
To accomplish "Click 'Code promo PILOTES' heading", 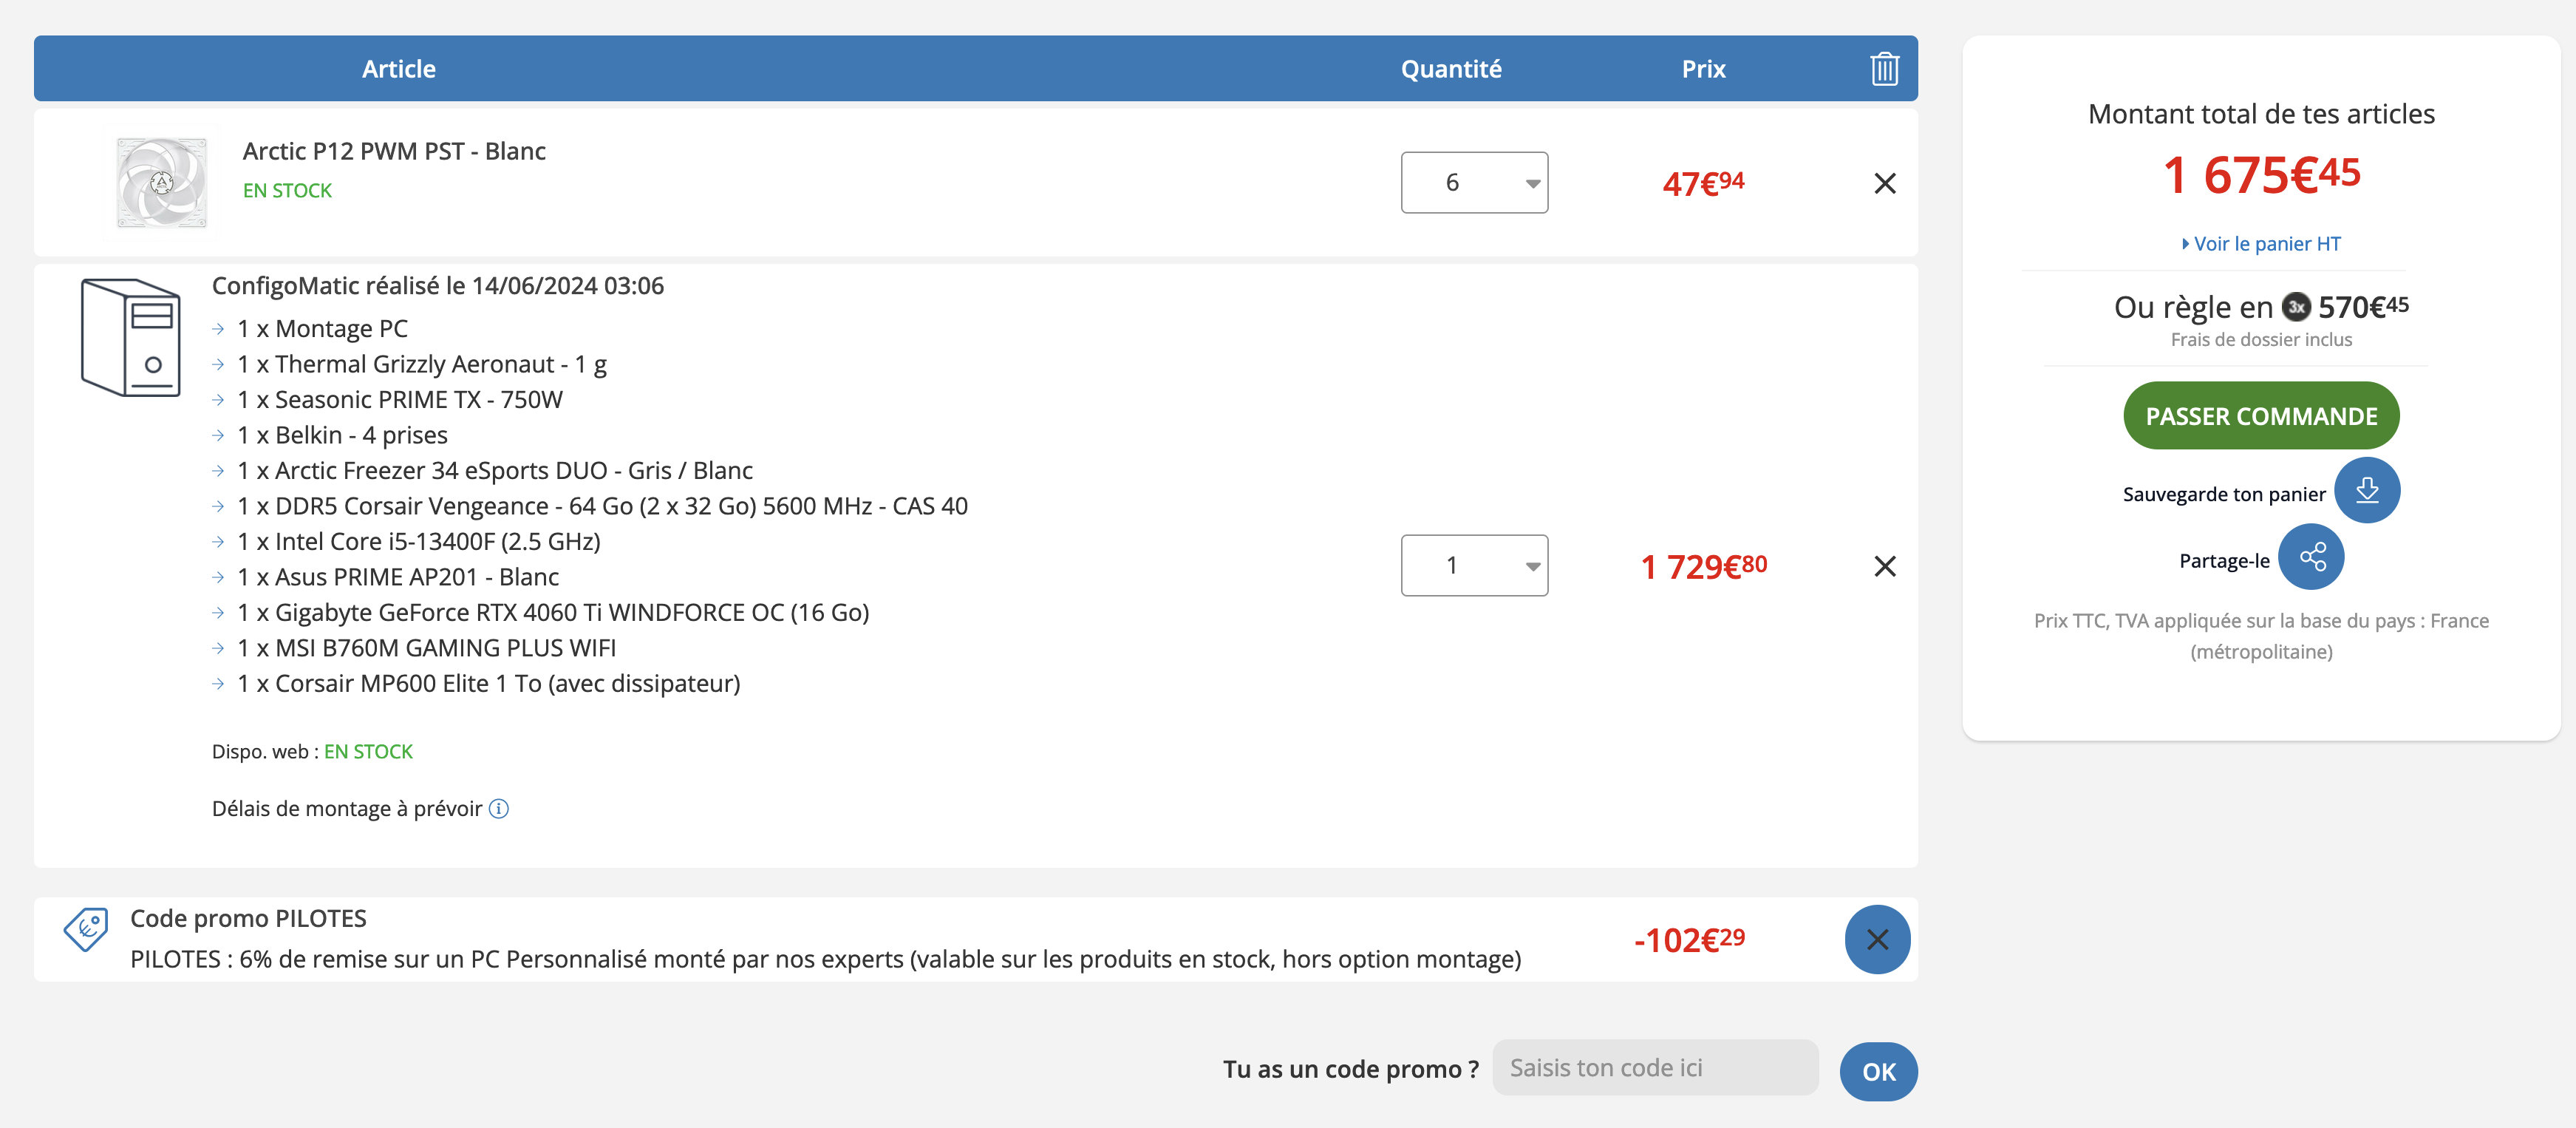I will coord(248,918).
